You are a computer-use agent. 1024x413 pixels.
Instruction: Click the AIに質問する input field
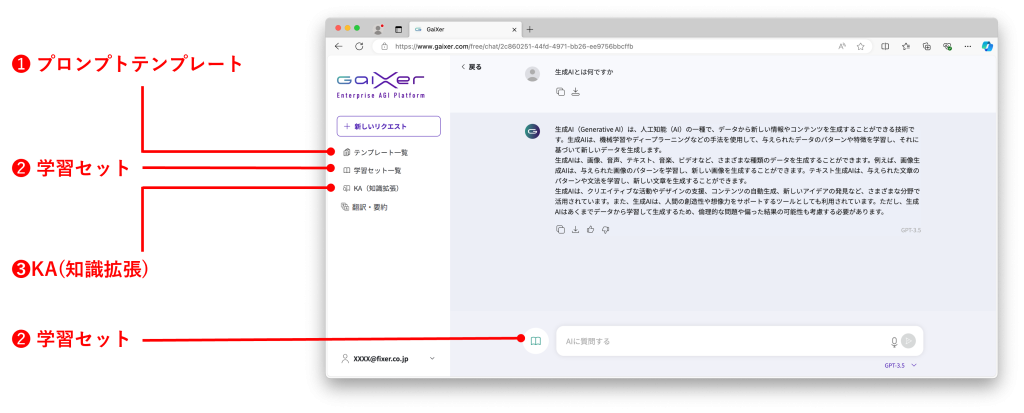pyautogui.click(x=720, y=341)
